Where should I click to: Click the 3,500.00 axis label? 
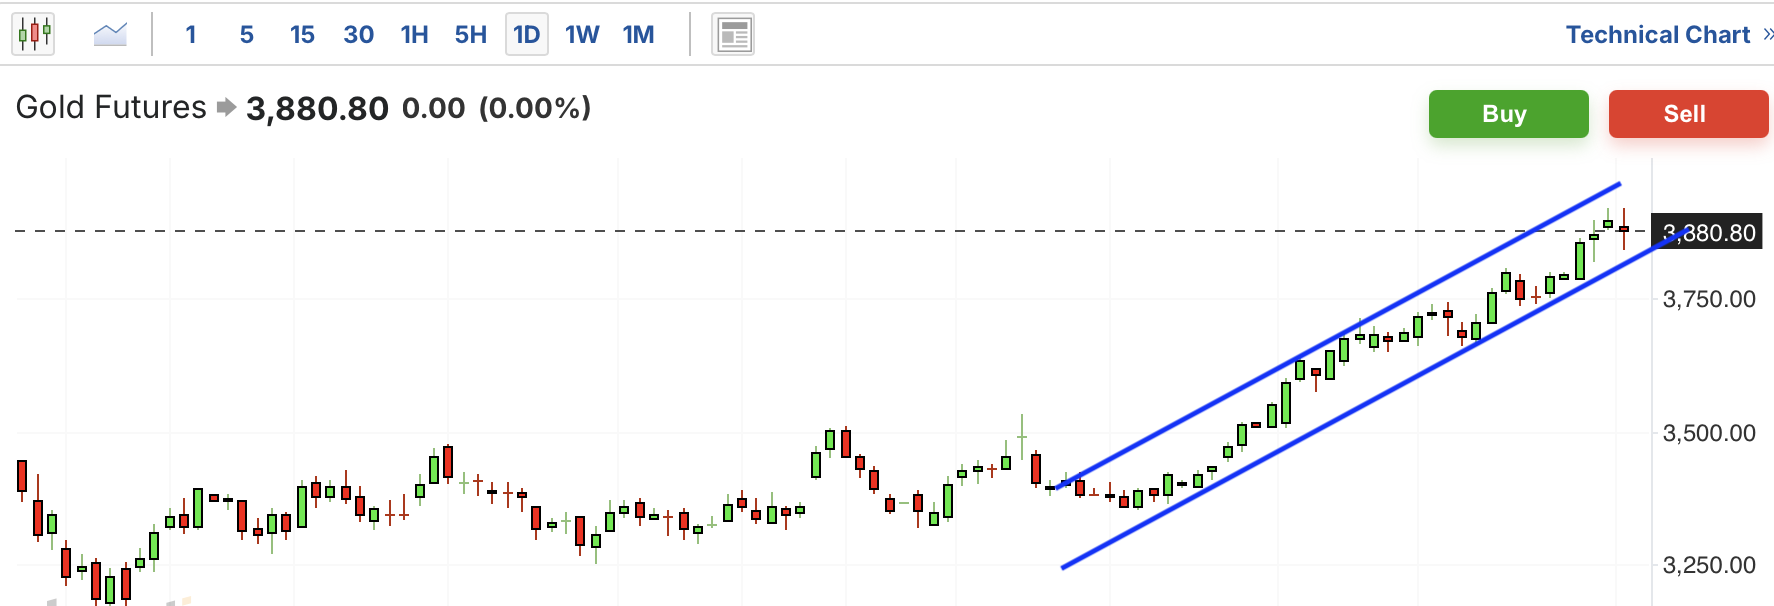1708,433
